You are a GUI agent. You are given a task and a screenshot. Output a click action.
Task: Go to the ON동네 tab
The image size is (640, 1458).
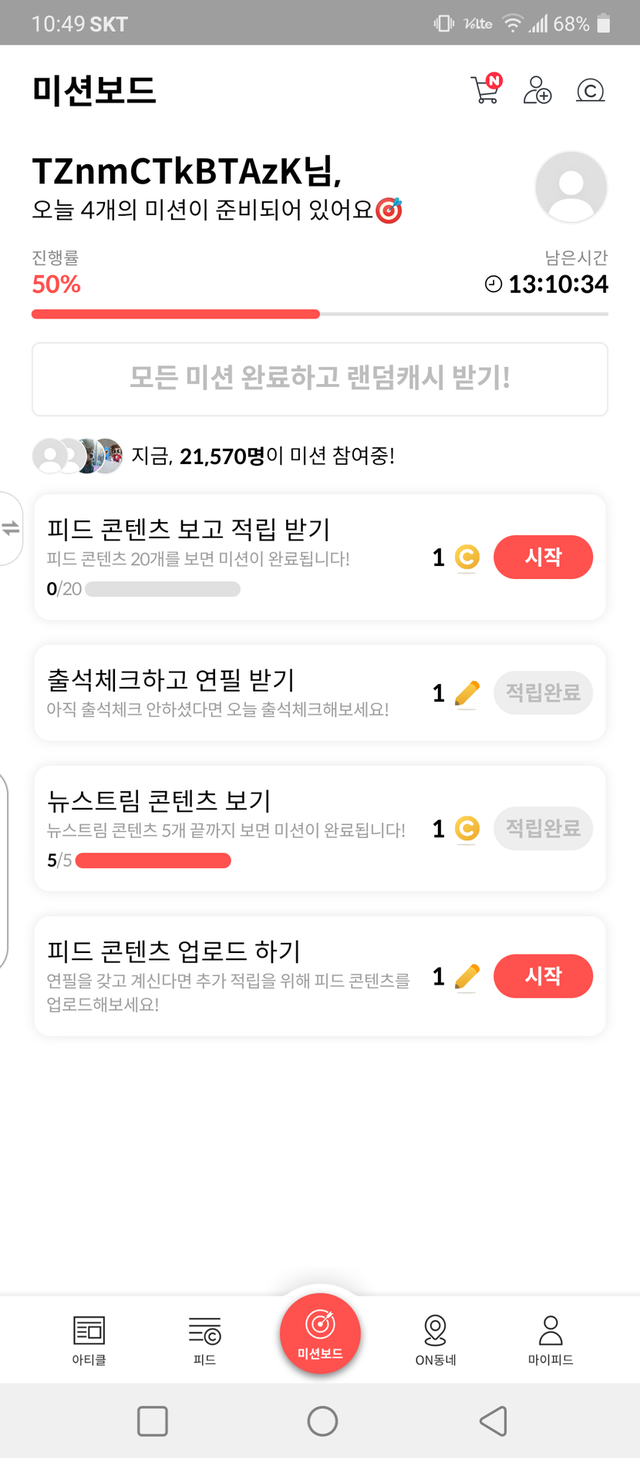435,1340
